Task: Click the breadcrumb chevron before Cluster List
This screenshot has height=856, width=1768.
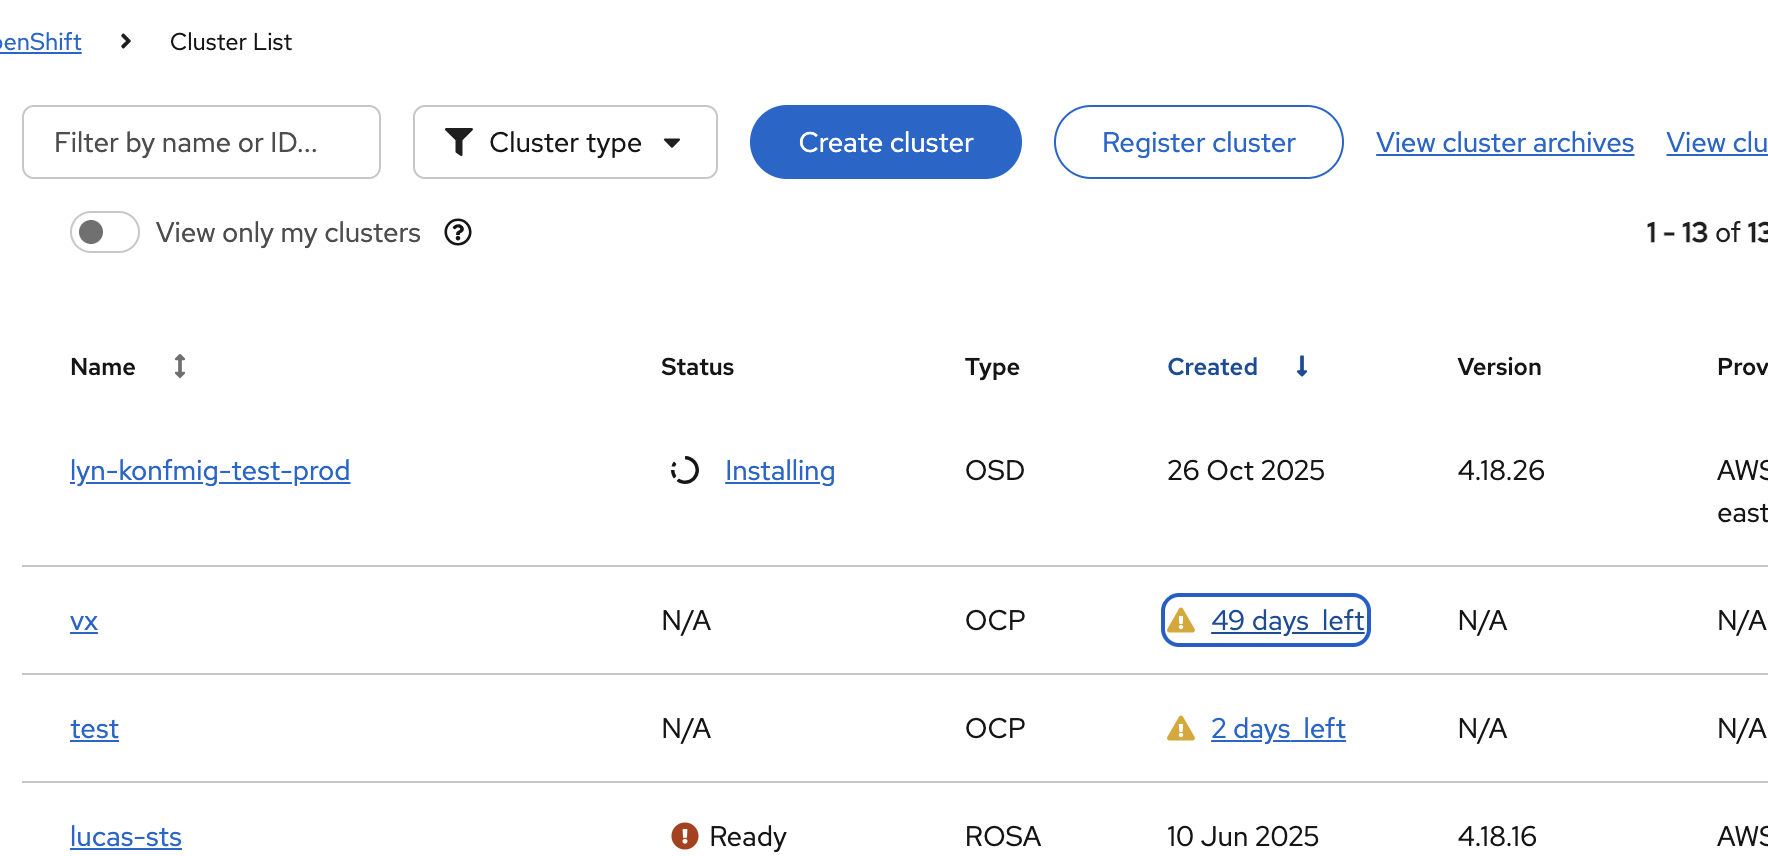Action: [x=126, y=42]
